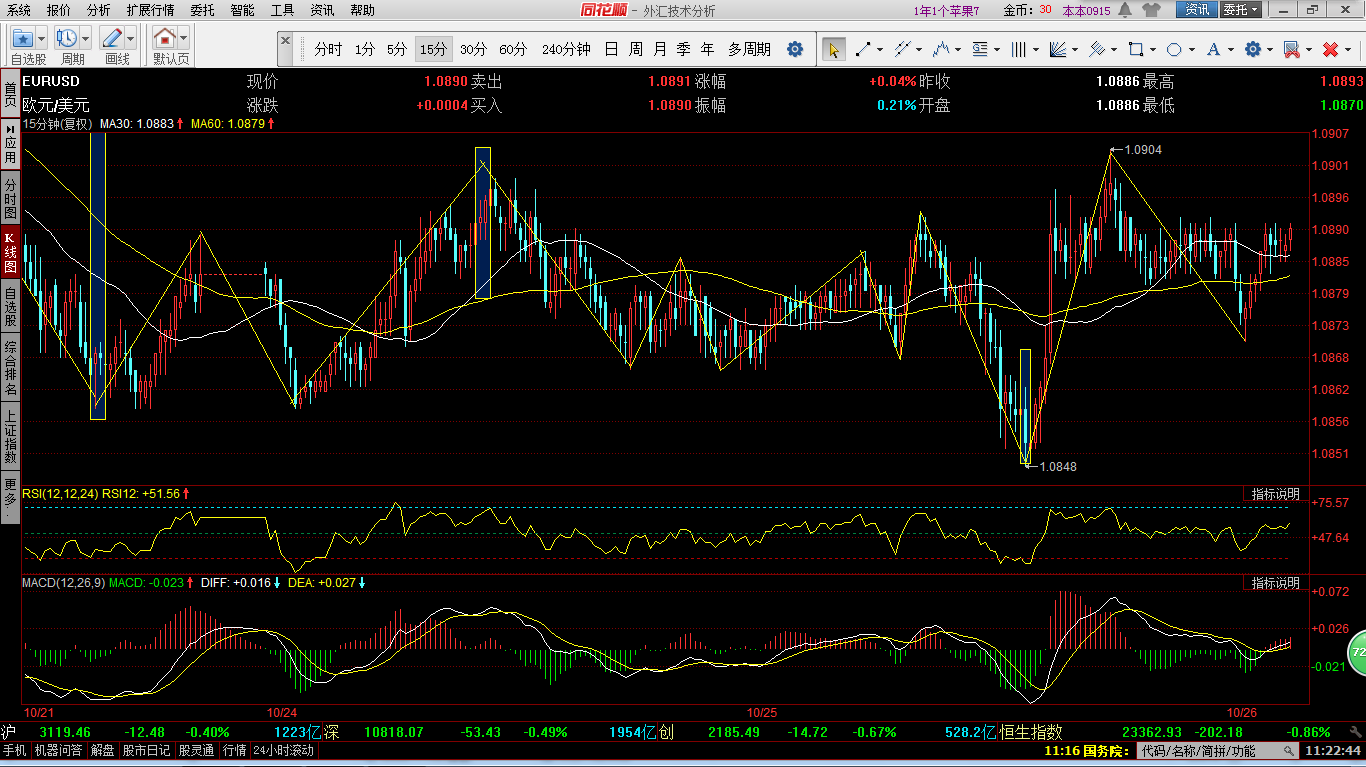This screenshot has height=767, width=1366.
Task: Open the 扩展行情 menu
Action: click(150, 10)
